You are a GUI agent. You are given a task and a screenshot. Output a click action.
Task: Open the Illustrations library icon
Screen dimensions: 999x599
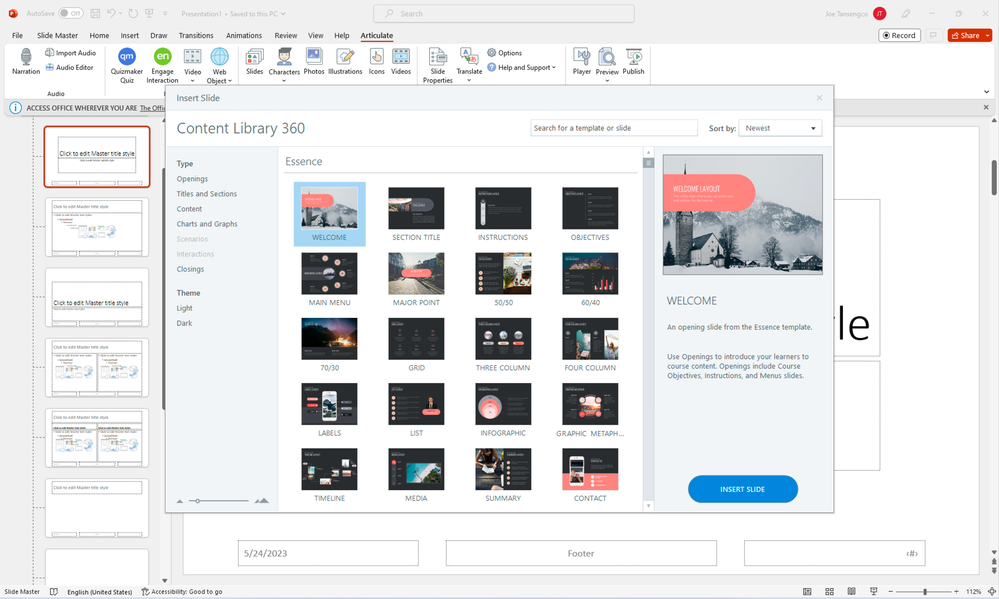pyautogui.click(x=345, y=58)
